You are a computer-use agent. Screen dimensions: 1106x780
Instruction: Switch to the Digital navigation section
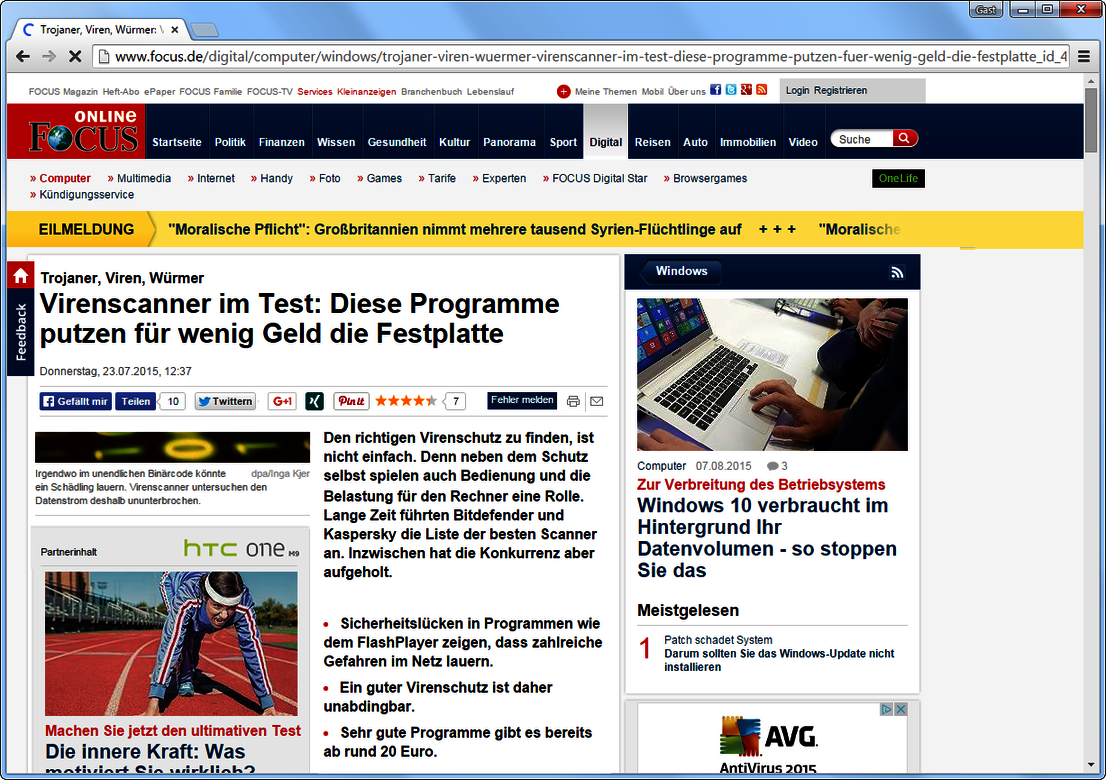click(605, 142)
